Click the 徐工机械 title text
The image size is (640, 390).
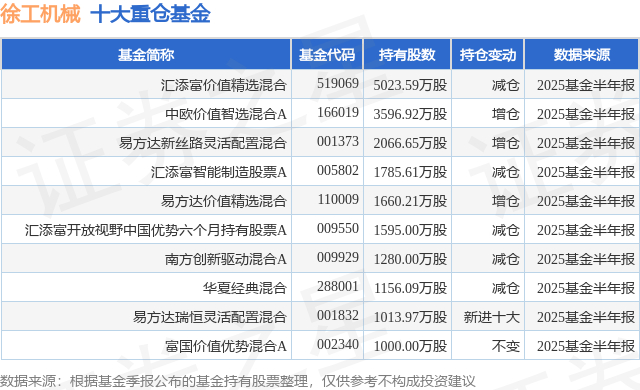pyautogui.click(x=40, y=14)
